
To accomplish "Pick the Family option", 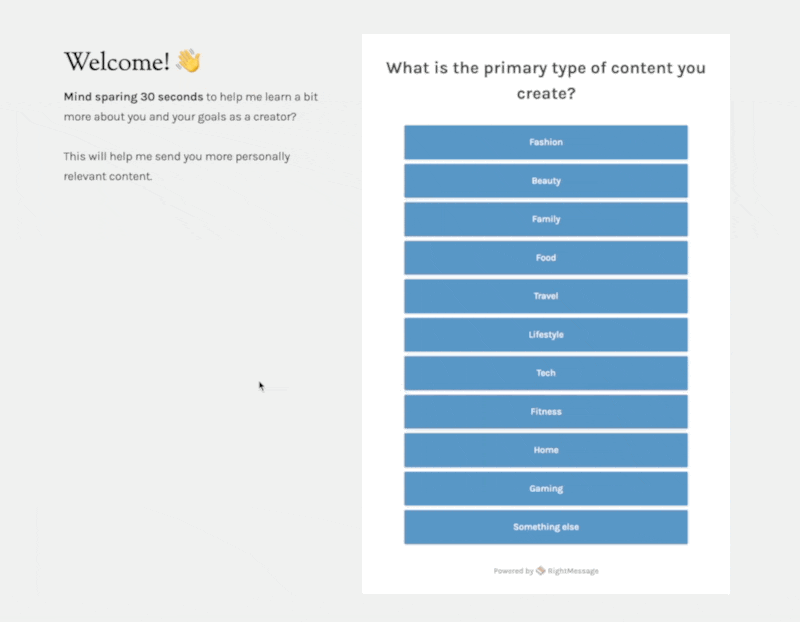I will (x=545, y=219).
